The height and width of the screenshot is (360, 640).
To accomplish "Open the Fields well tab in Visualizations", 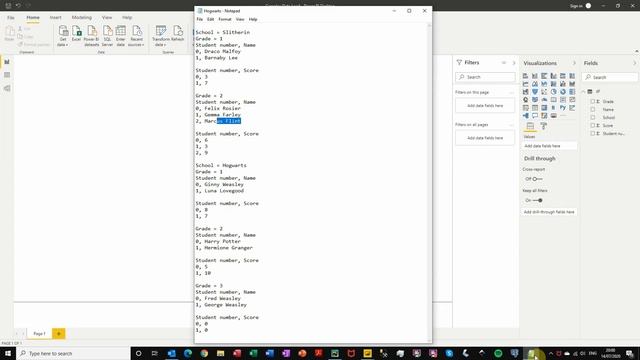I will click(x=530, y=126).
